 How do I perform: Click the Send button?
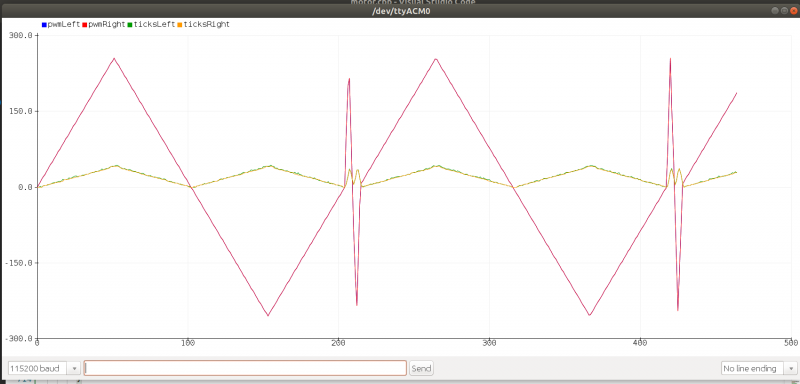pyautogui.click(x=421, y=368)
